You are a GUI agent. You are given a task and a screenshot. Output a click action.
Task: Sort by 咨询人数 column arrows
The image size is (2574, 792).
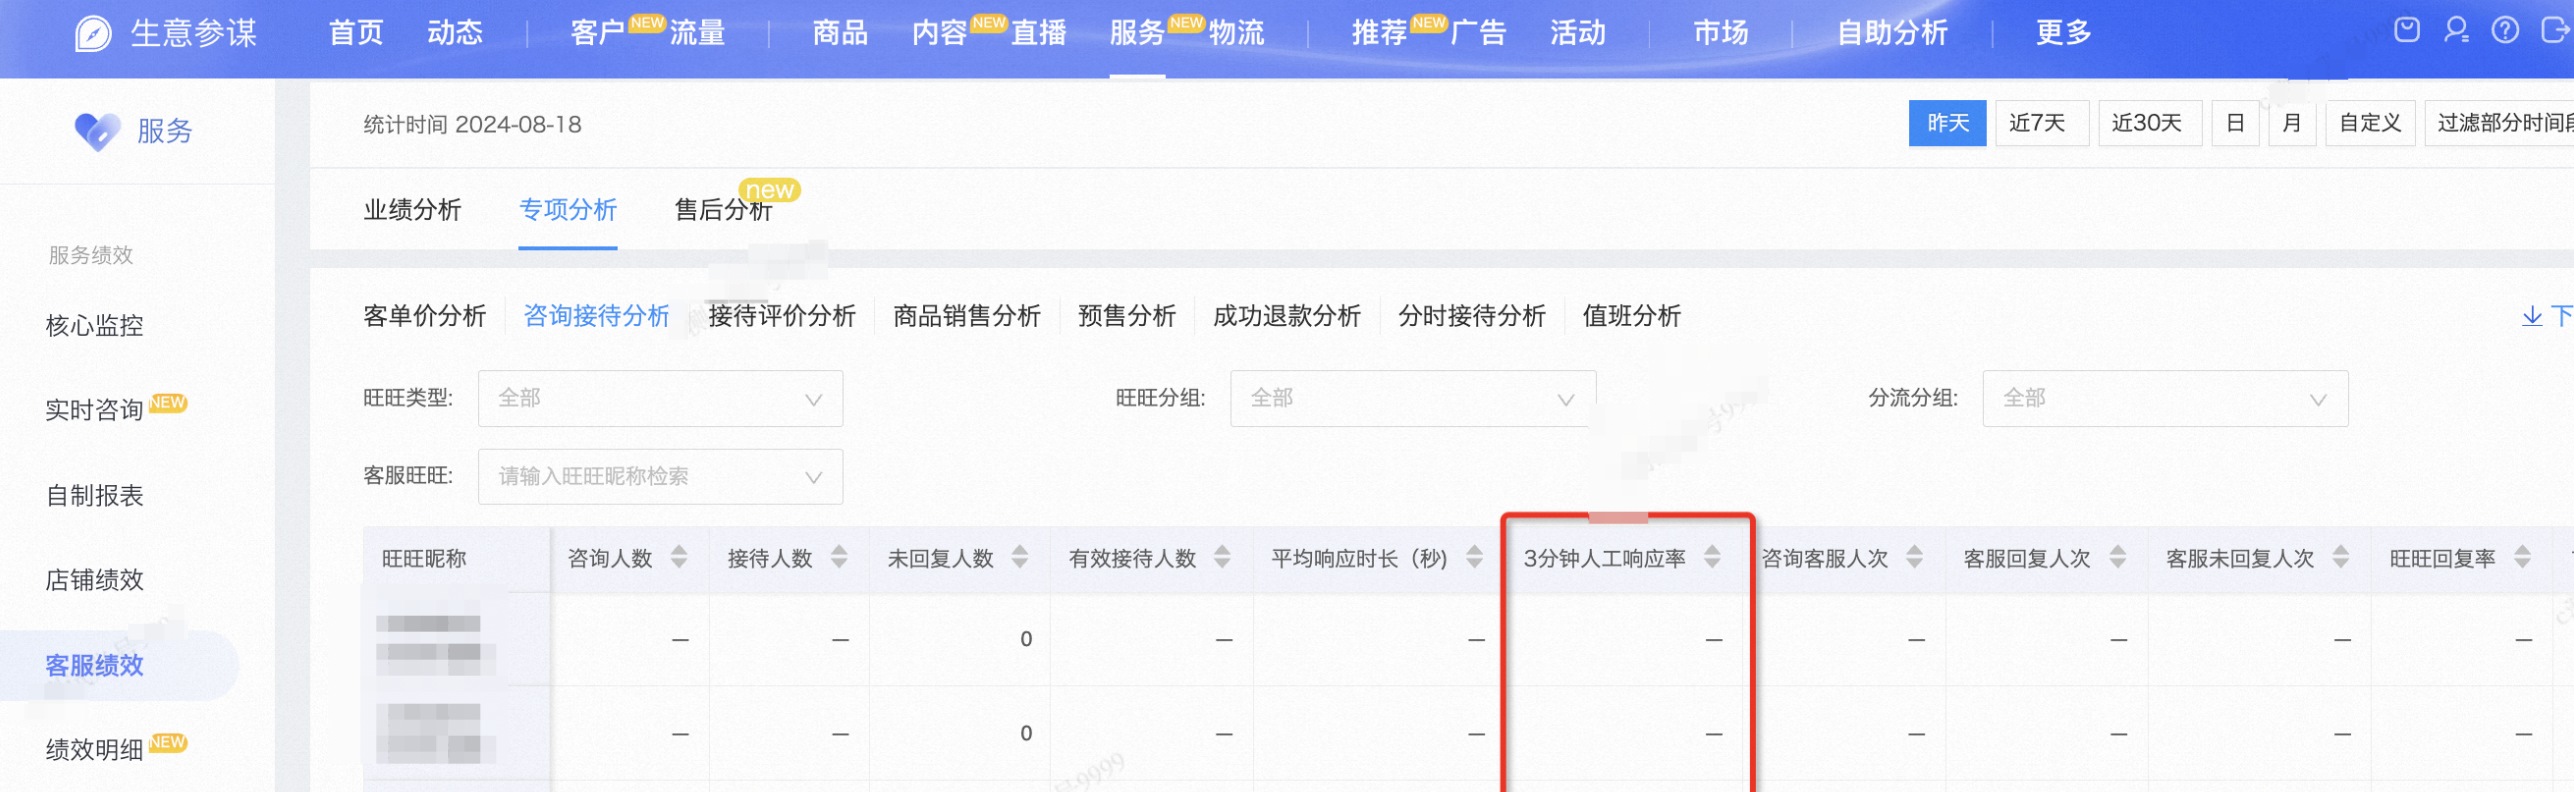(x=679, y=557)
